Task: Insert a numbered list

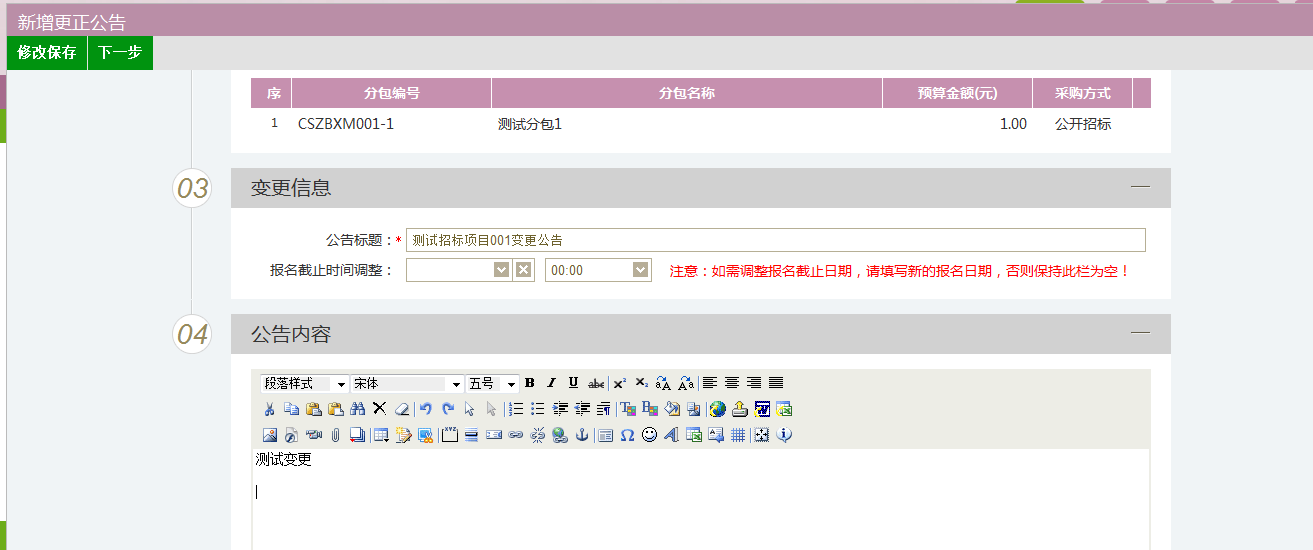Action: point(516,409)
